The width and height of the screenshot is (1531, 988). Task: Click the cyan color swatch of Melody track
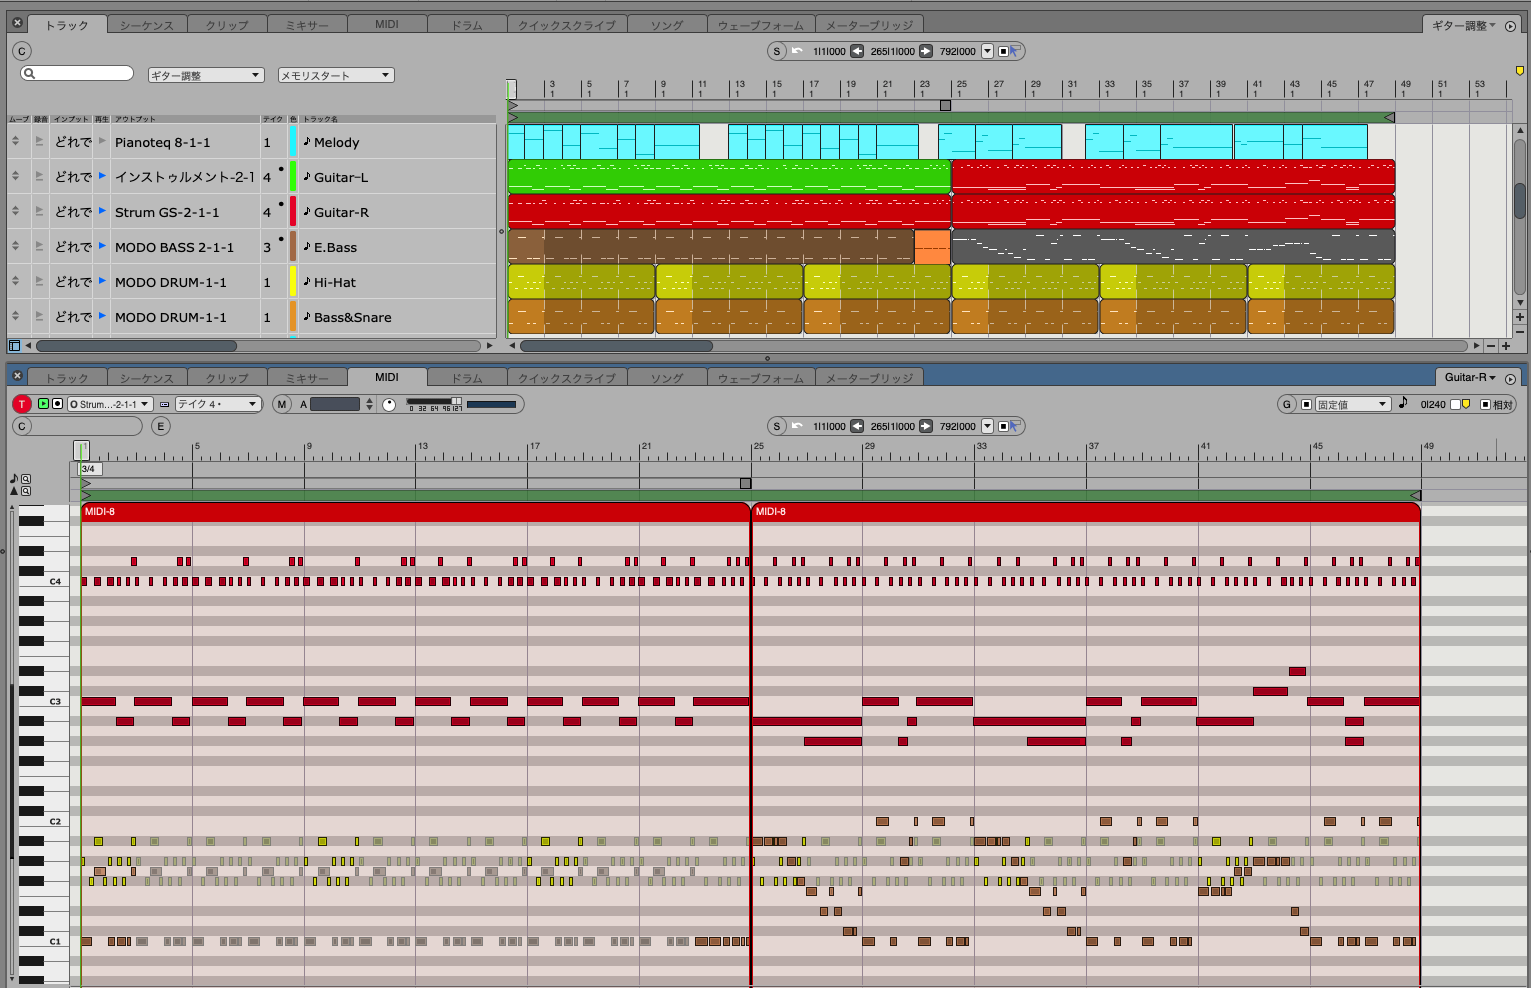tap(293, 142)
